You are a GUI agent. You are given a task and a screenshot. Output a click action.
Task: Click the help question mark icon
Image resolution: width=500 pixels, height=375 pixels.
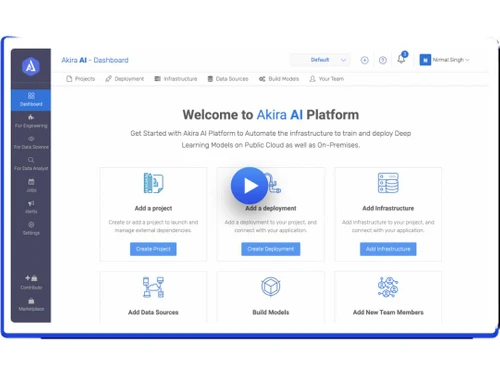[x=383, y=60]
